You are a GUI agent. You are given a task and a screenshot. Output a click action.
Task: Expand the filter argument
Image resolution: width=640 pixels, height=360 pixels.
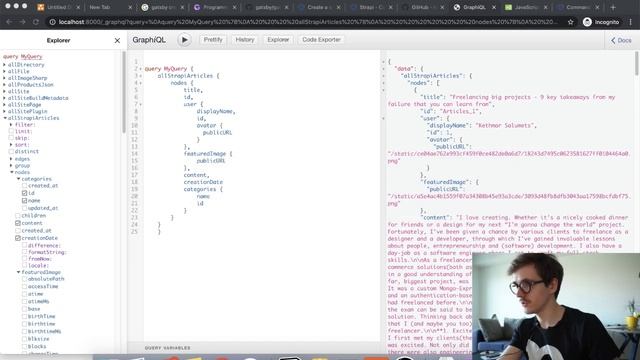coord(11,124)
